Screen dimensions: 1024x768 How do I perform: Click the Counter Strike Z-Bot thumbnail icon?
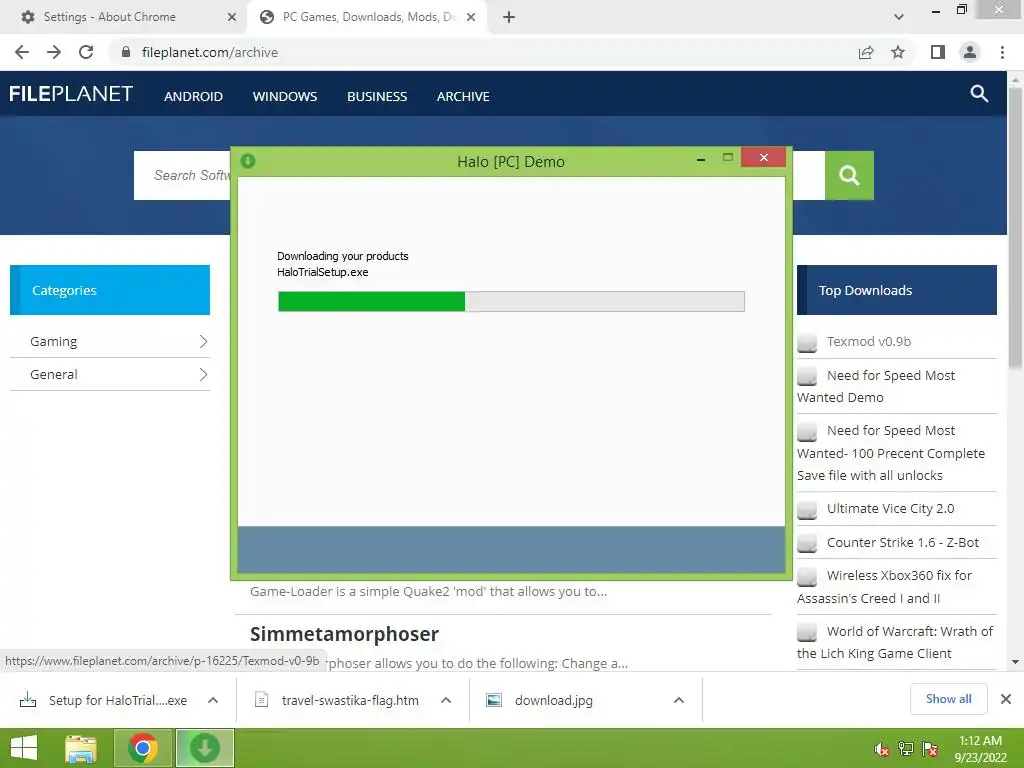click(x=807, y=543)
